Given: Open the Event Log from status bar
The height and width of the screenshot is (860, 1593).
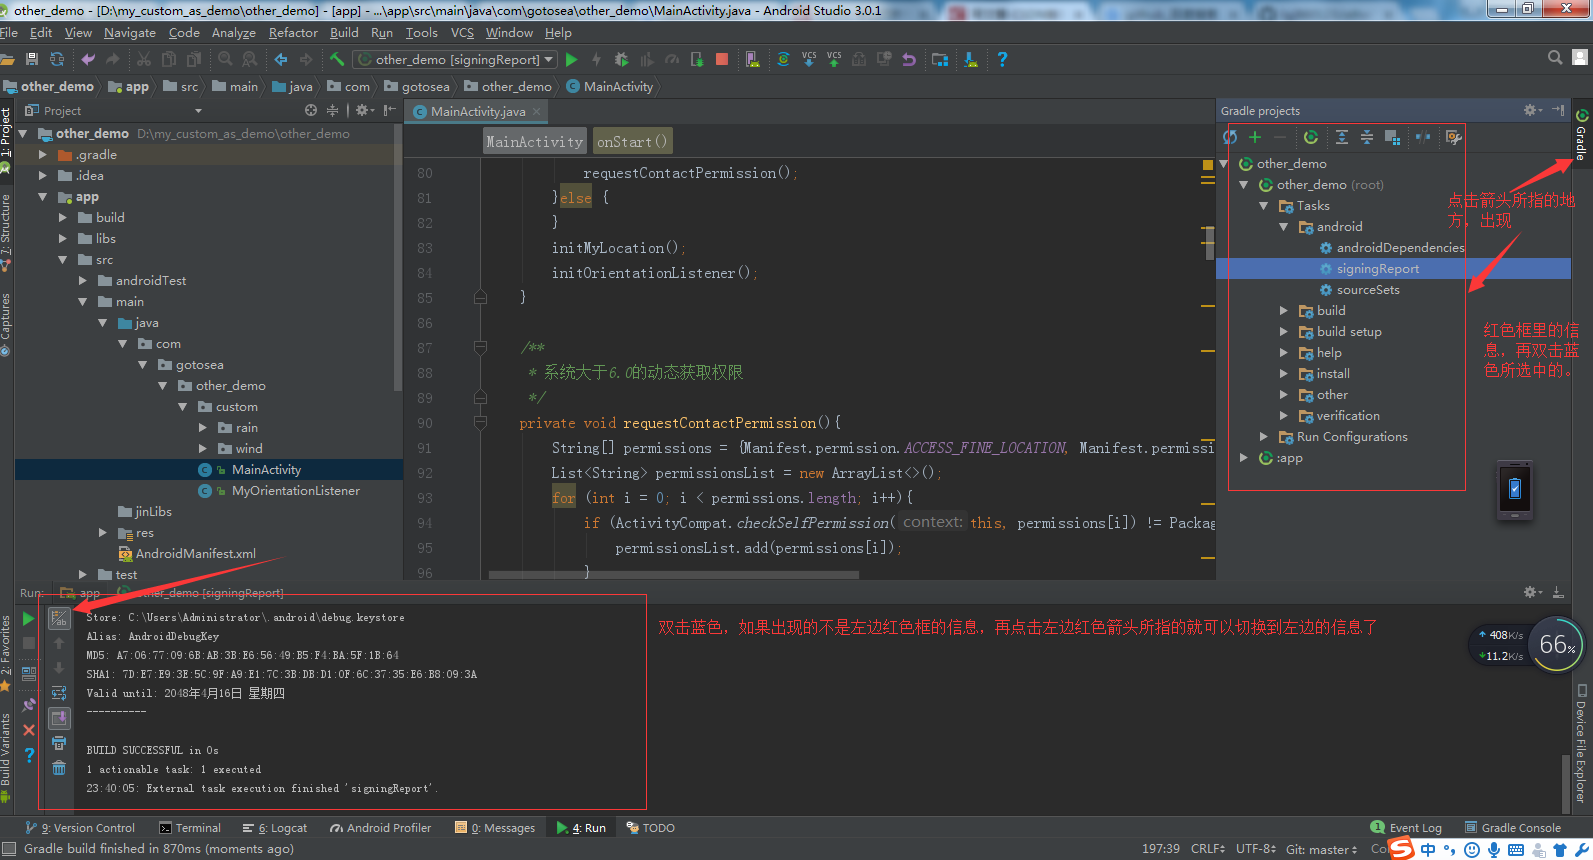Looking at the screenshot, I should click(x=1406, y=828).
